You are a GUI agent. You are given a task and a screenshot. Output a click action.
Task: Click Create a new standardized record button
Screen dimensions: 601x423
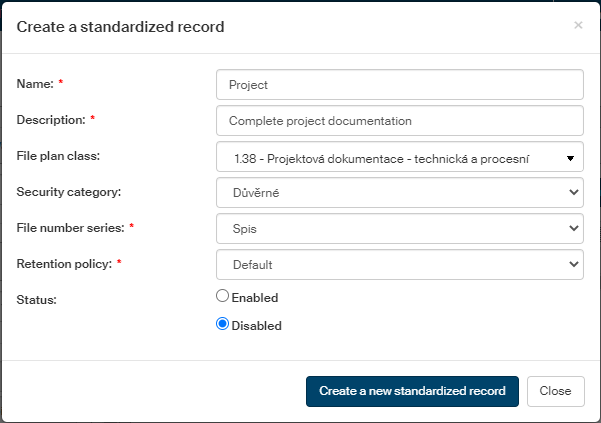coord(412,391)
